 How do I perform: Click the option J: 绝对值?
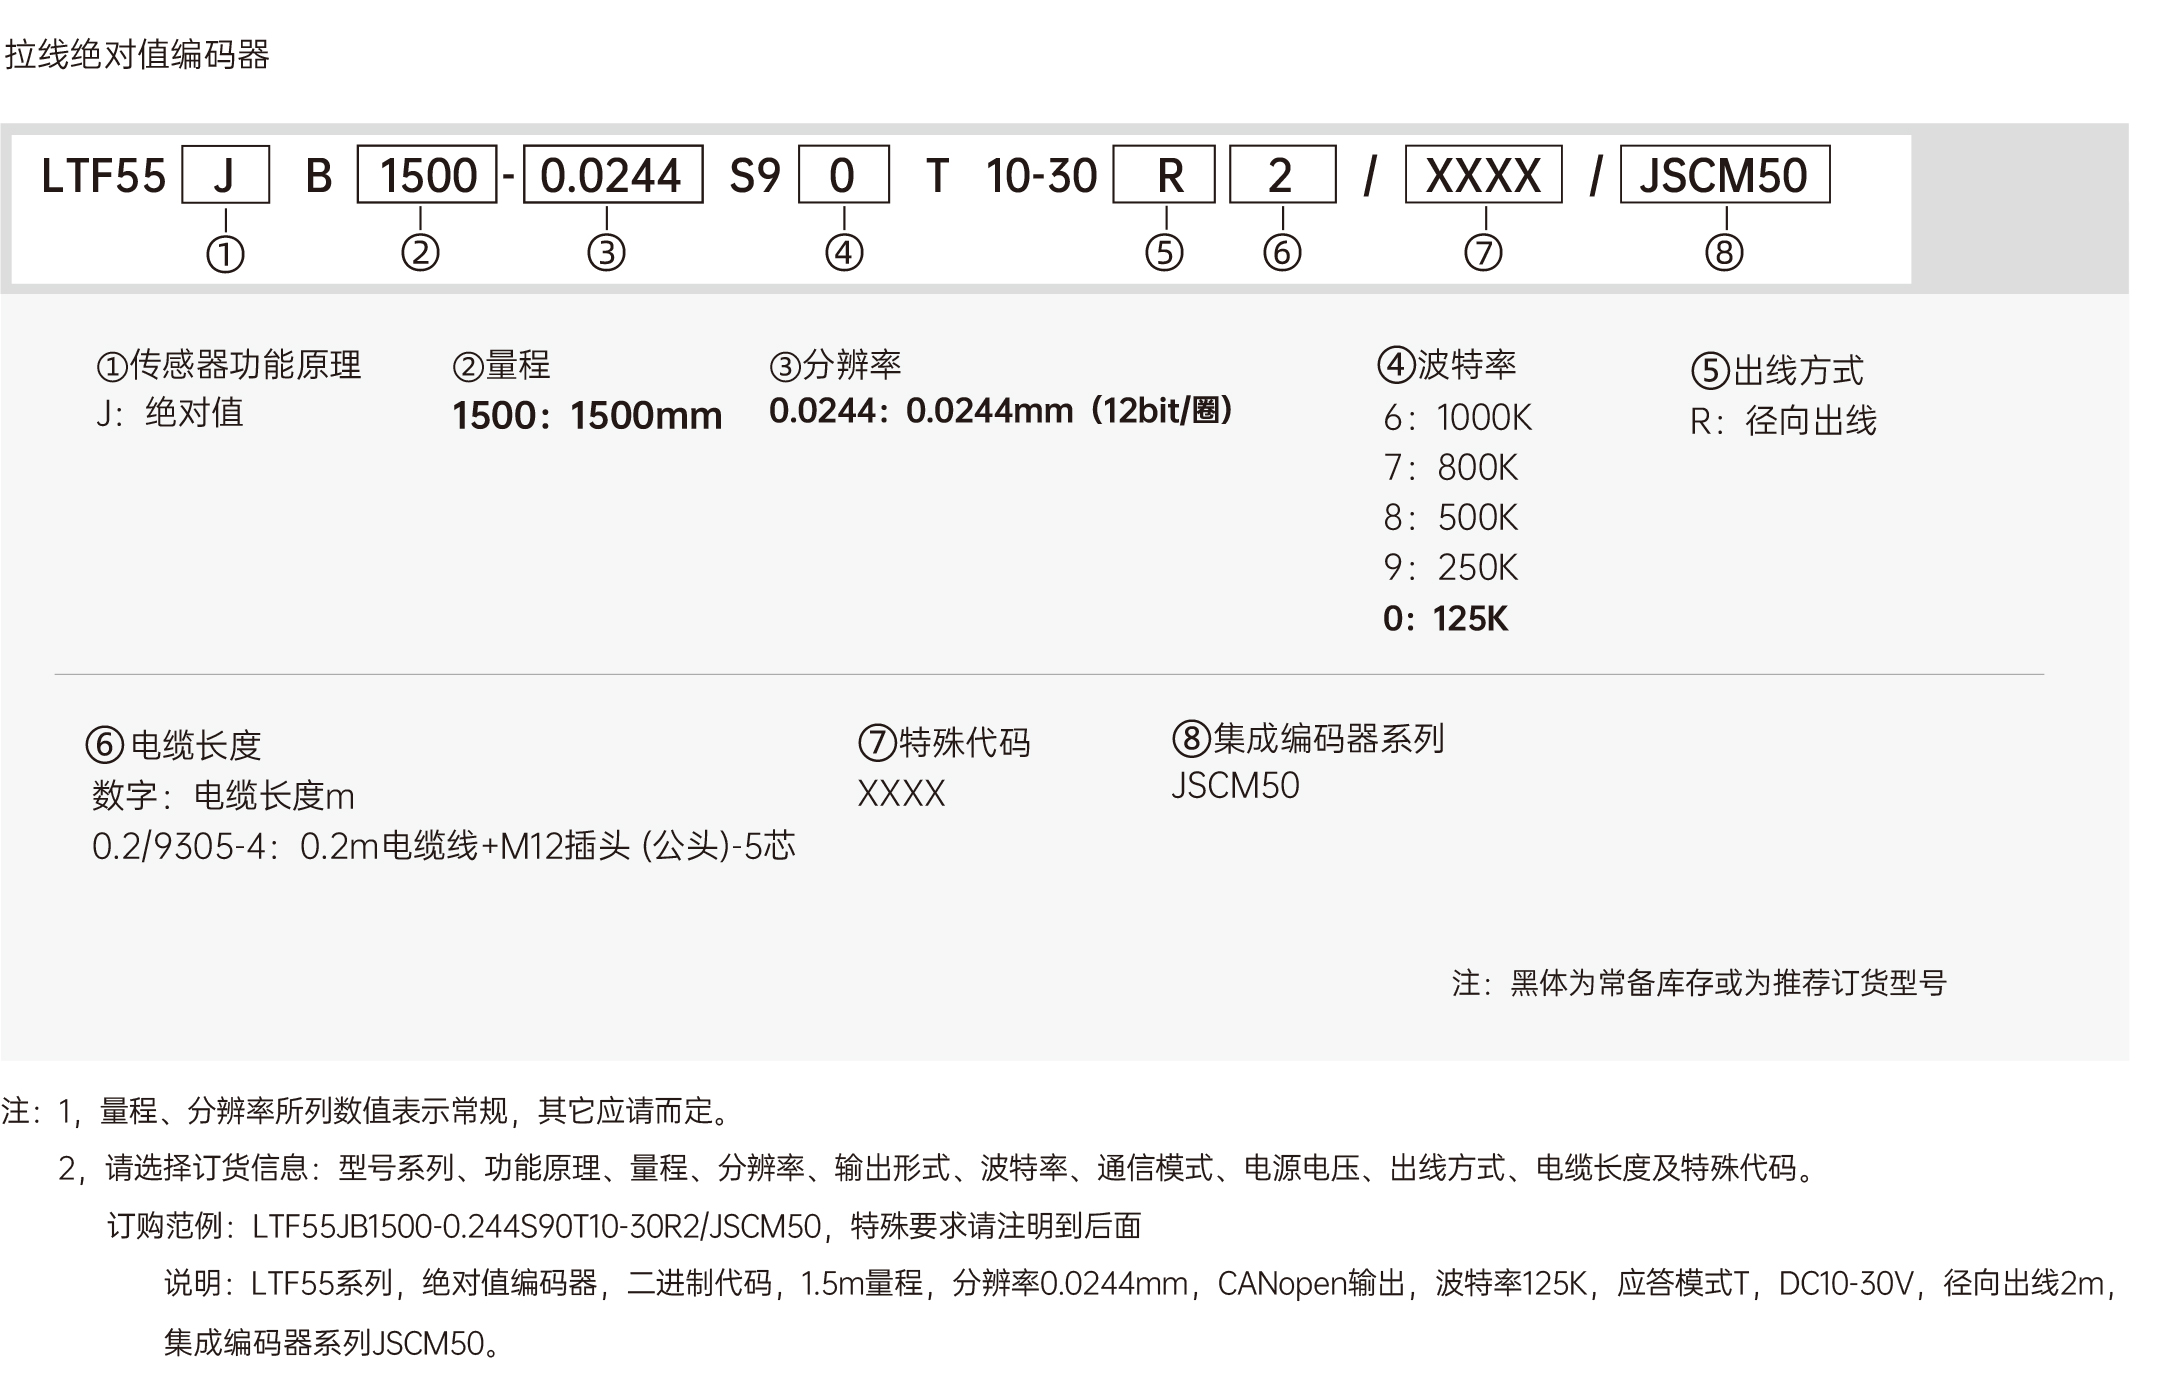click(170, 412)
